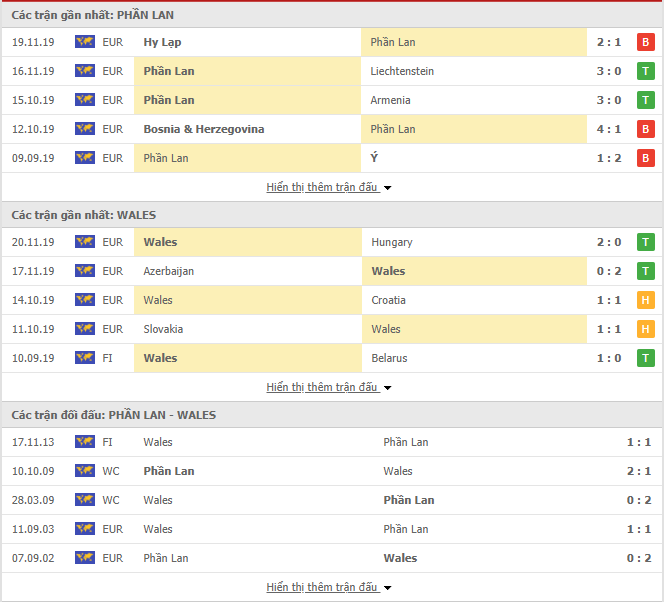The width and height of the screenshot is (664, 602).
Task: Click the red B badge on the Ý row
Action: tap(645, 158)
